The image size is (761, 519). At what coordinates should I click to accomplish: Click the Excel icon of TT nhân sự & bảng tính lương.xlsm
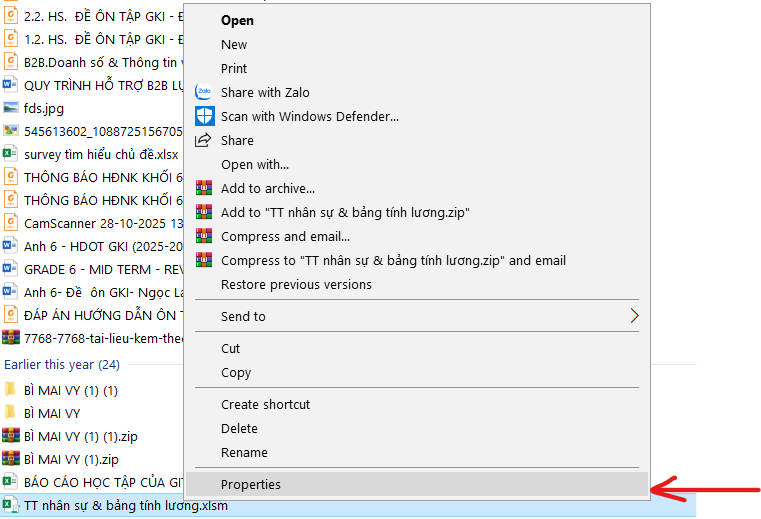coord(11,505)
